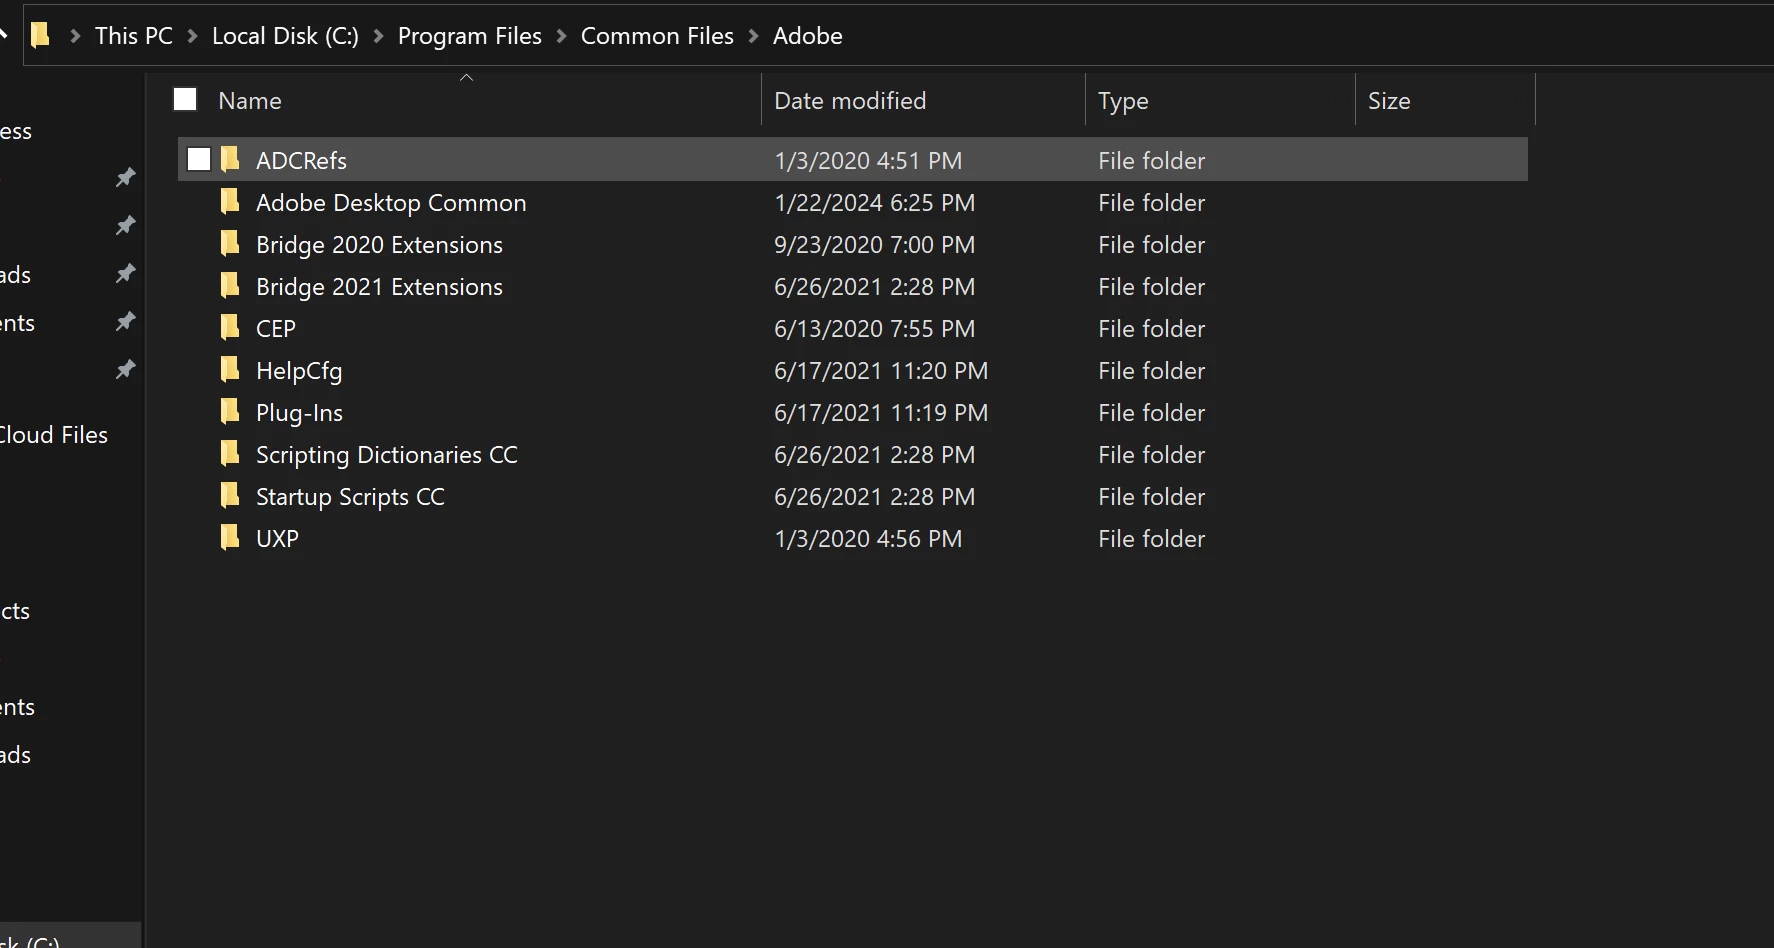Go to Program Files in the breadcrumb
1774x948 pixels.
click(470, 36)
